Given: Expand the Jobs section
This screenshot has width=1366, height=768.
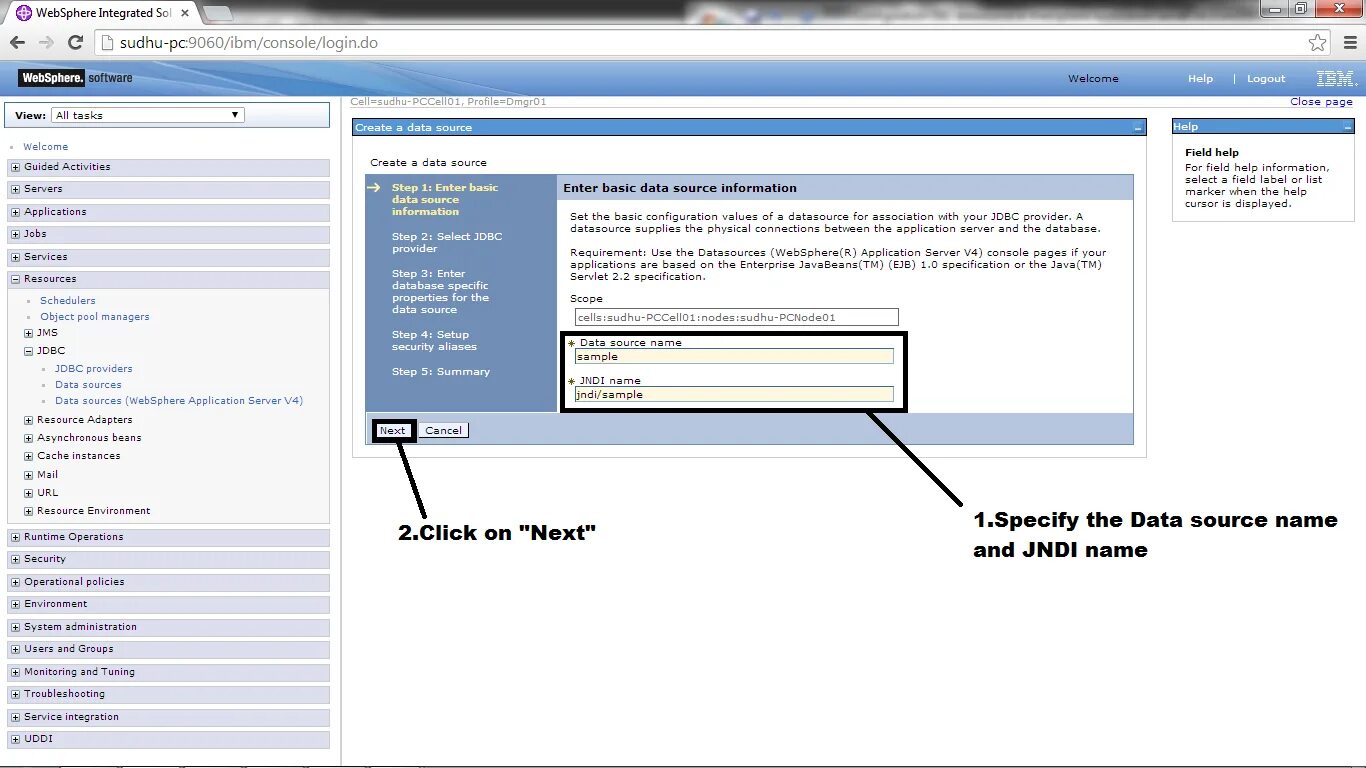Looking at the screenshot, I should [x=15, y=234].
